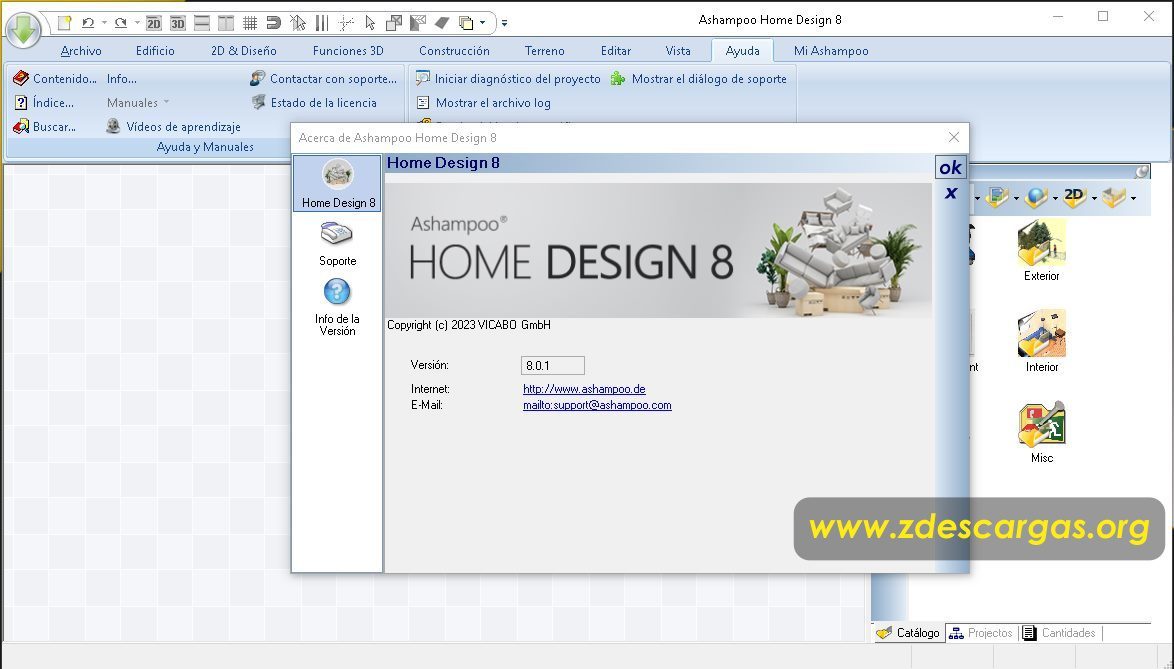Click the vertical tile windows icon

(x=225, y=23)
